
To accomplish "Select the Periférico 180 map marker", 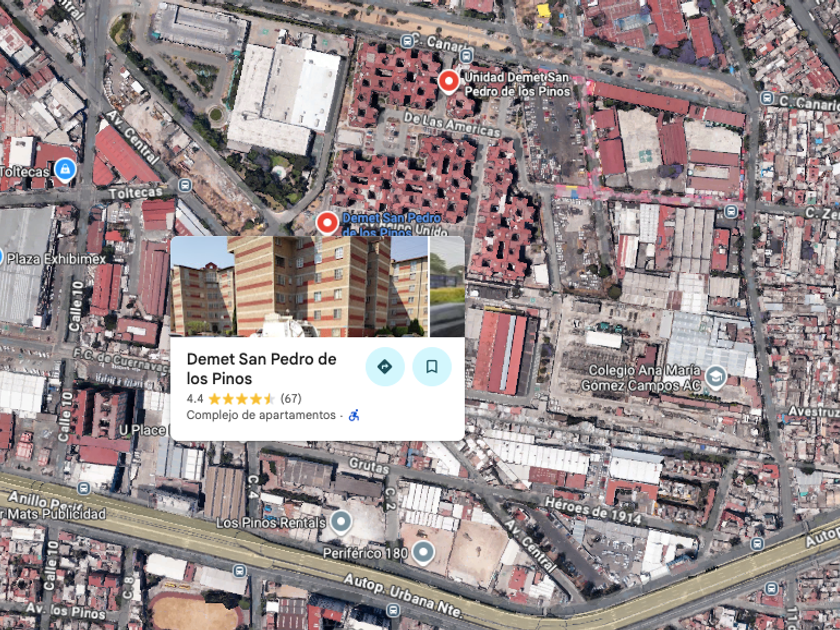I will 423,552.
